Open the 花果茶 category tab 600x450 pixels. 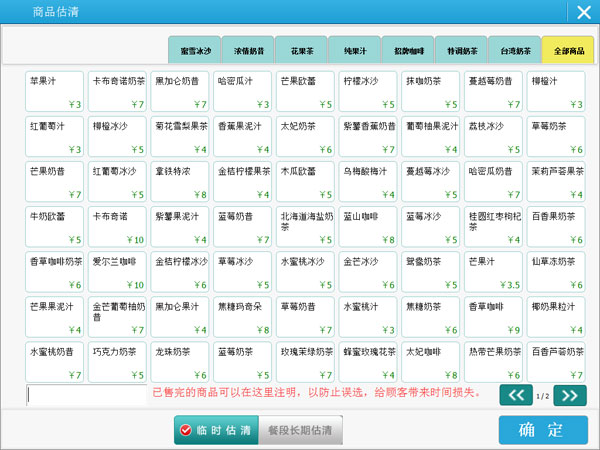click(x=301, y=50)
